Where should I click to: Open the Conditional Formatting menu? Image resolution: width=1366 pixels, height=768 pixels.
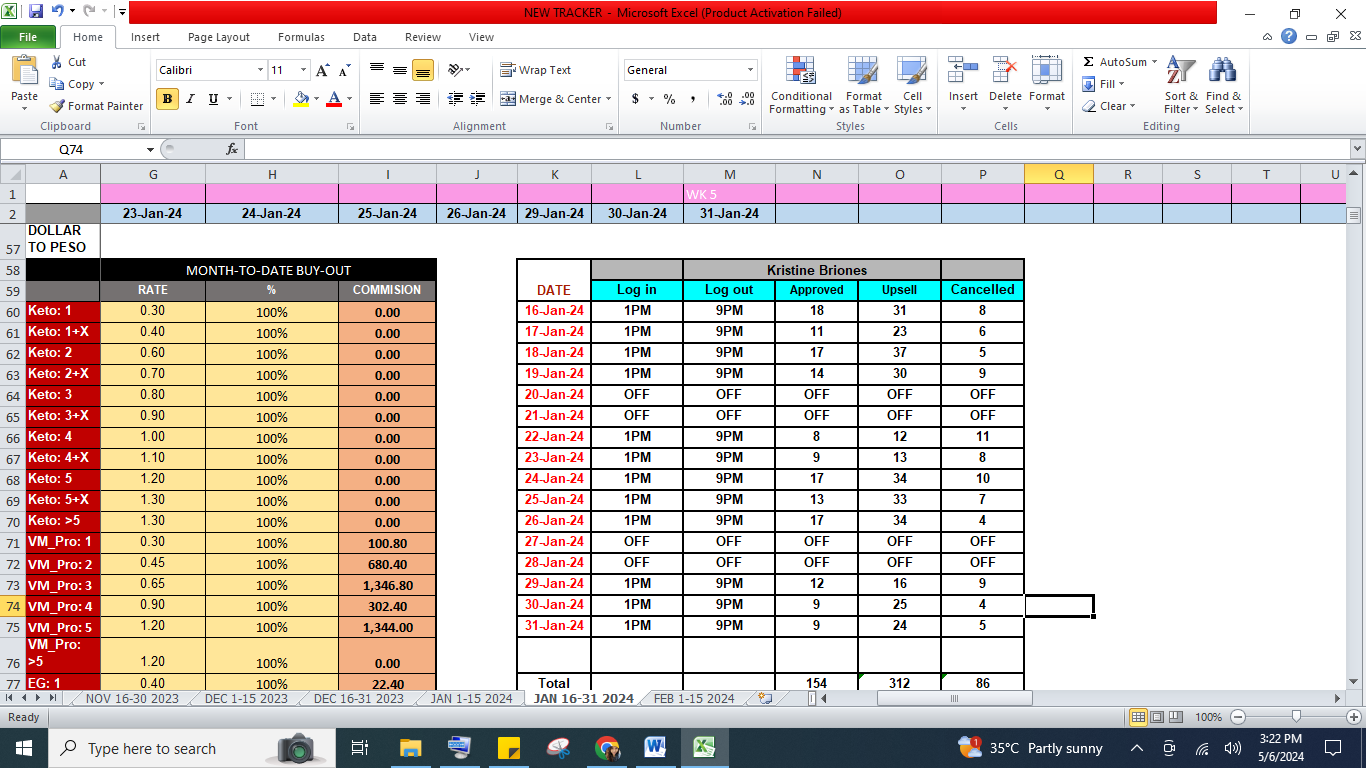tap(800, 85)
